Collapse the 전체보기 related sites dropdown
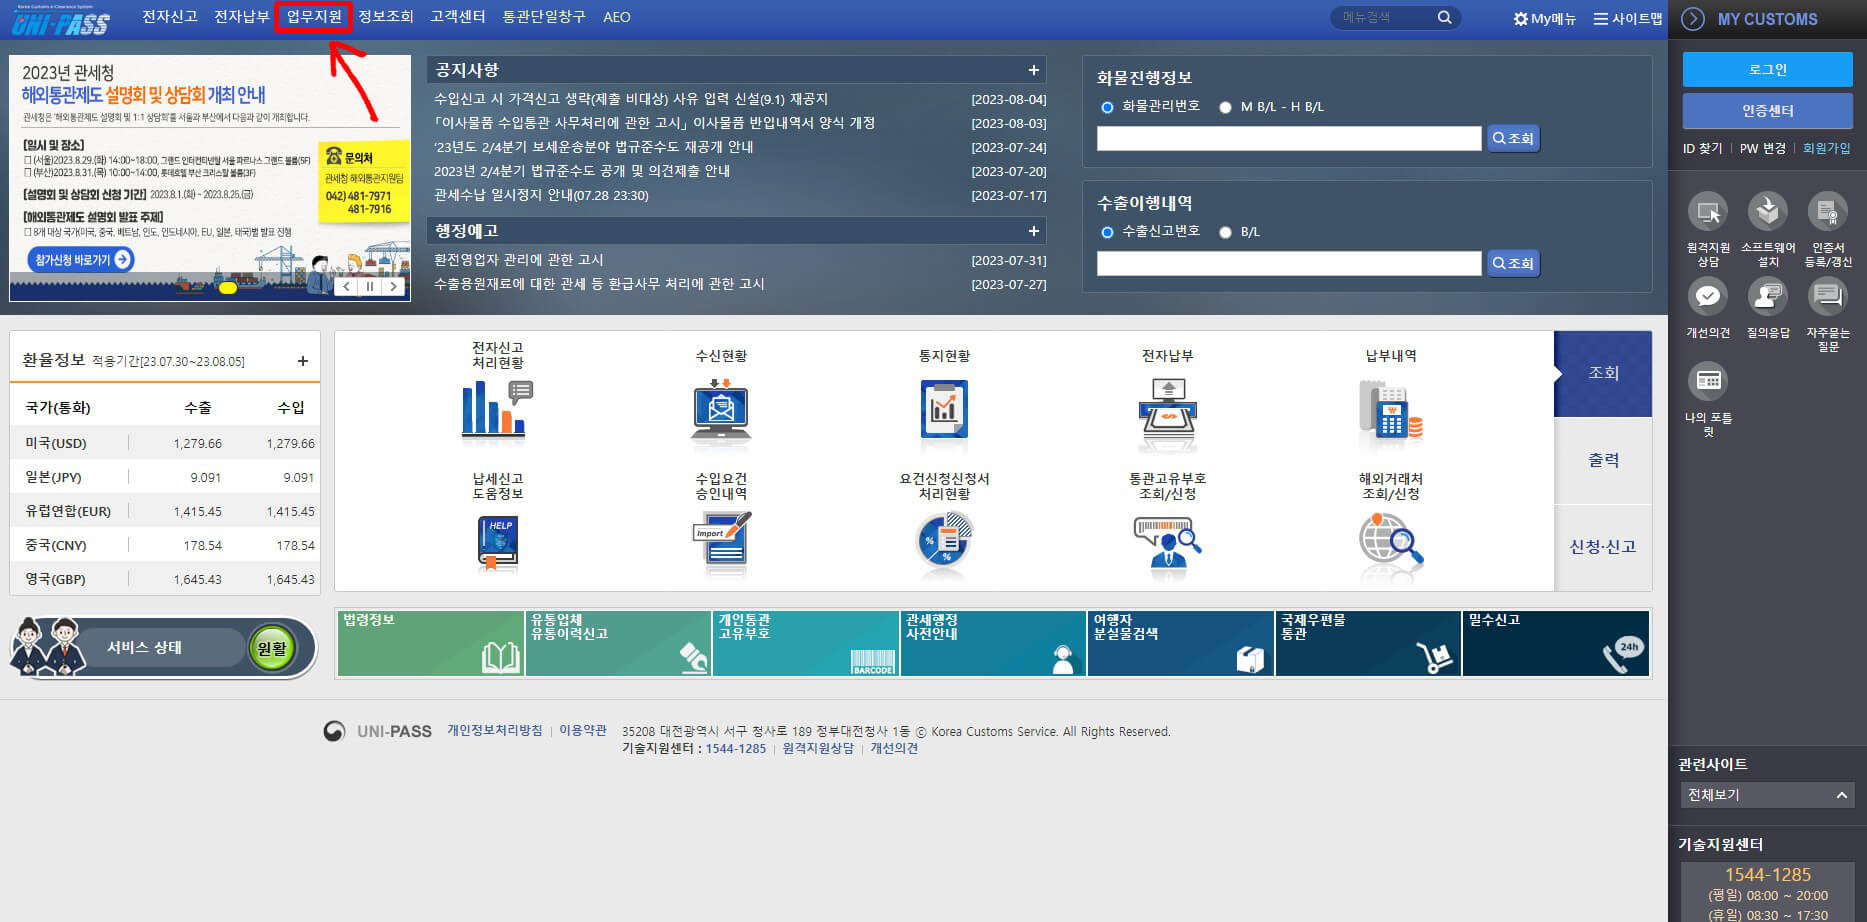 [1843, 795]
